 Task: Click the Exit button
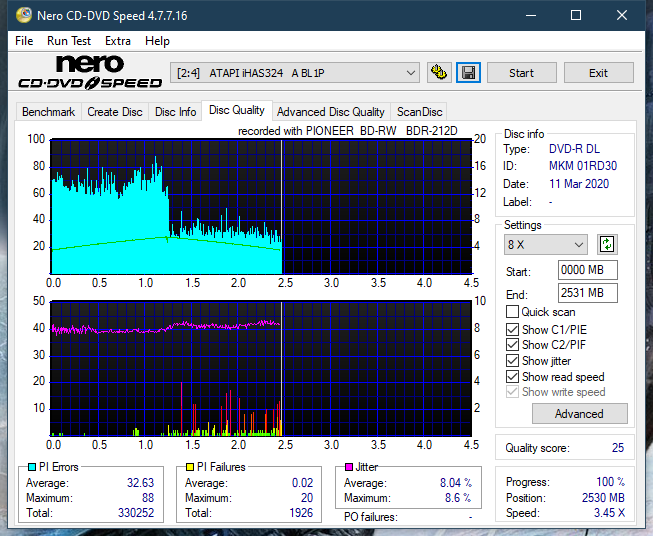pos(598,73)
